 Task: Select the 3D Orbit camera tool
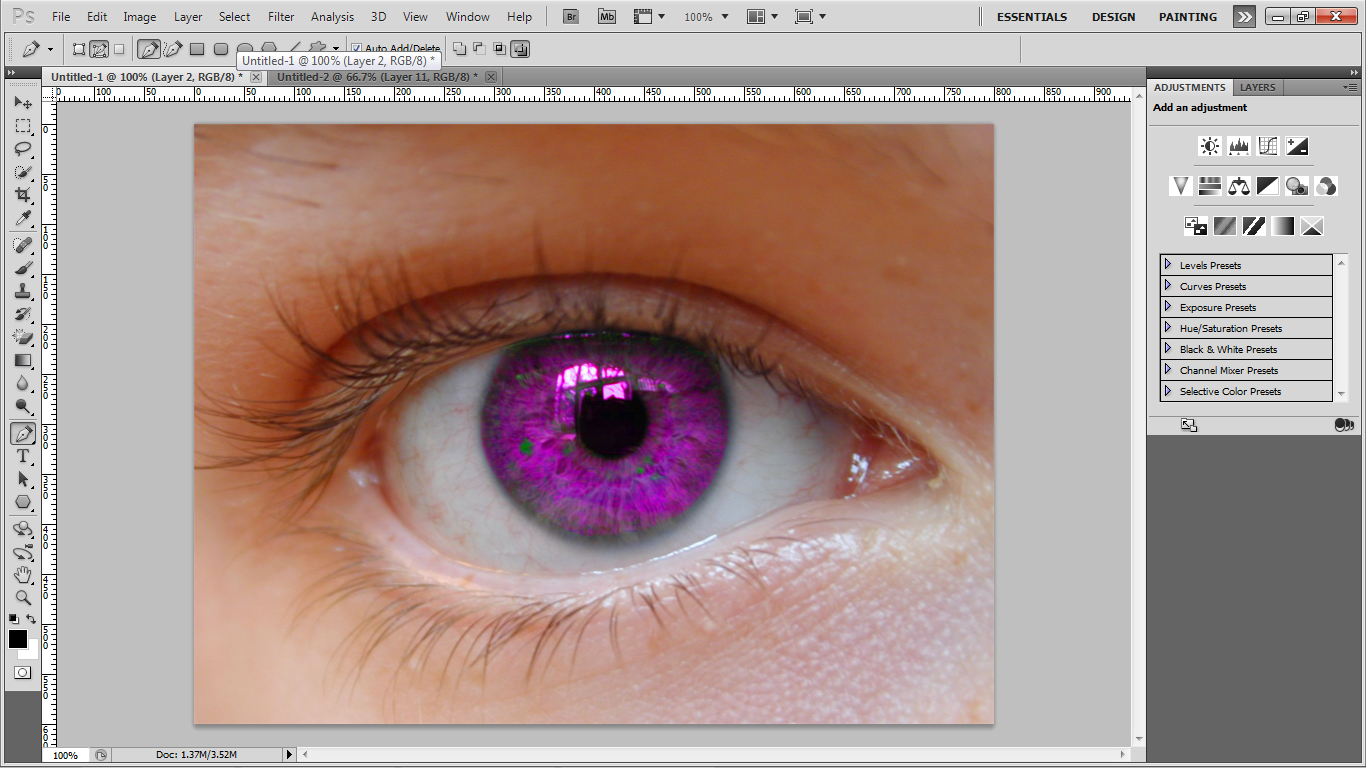click(x=22, y=552)
